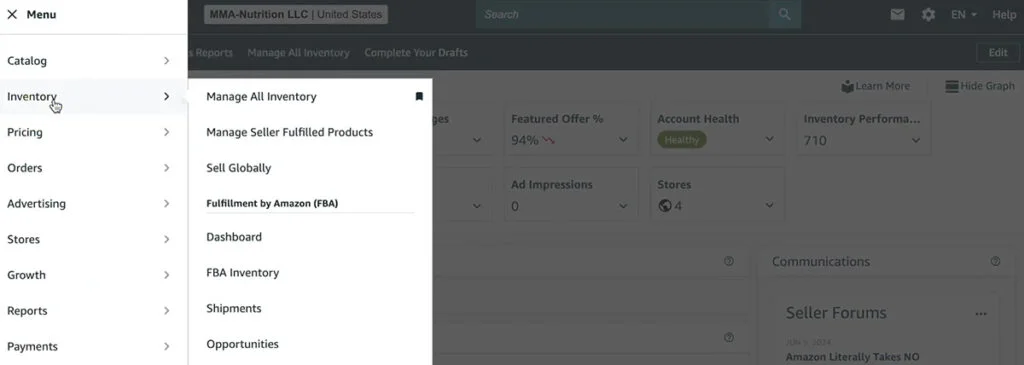The height and width of the screenshot is (365, 1024).
Task: Open Shipments in submenu
Action: pos(234,308)
